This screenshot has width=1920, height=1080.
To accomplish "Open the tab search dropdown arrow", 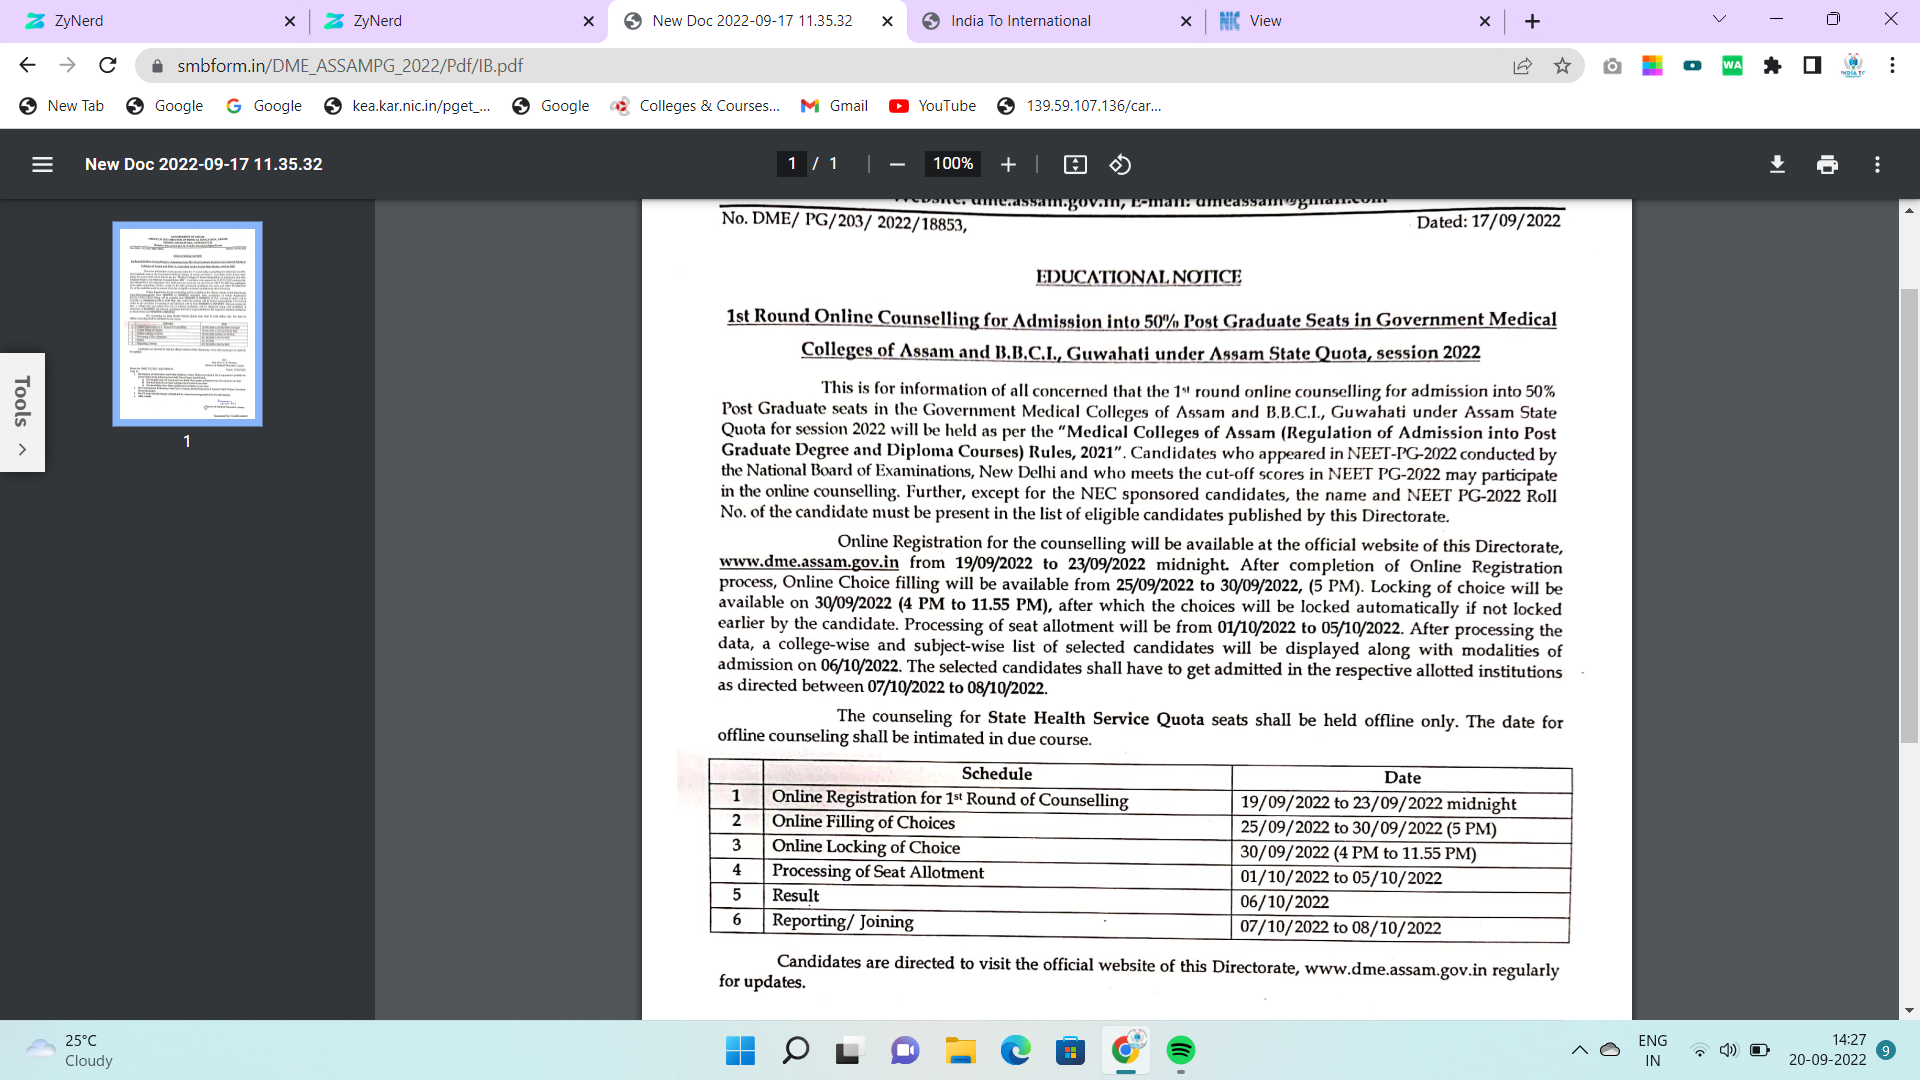I will click(x=1719, y=19).
